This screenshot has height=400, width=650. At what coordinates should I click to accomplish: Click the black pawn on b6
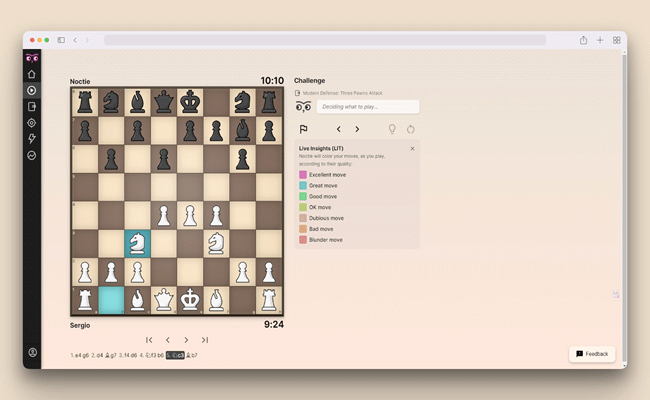coord(111,159)
